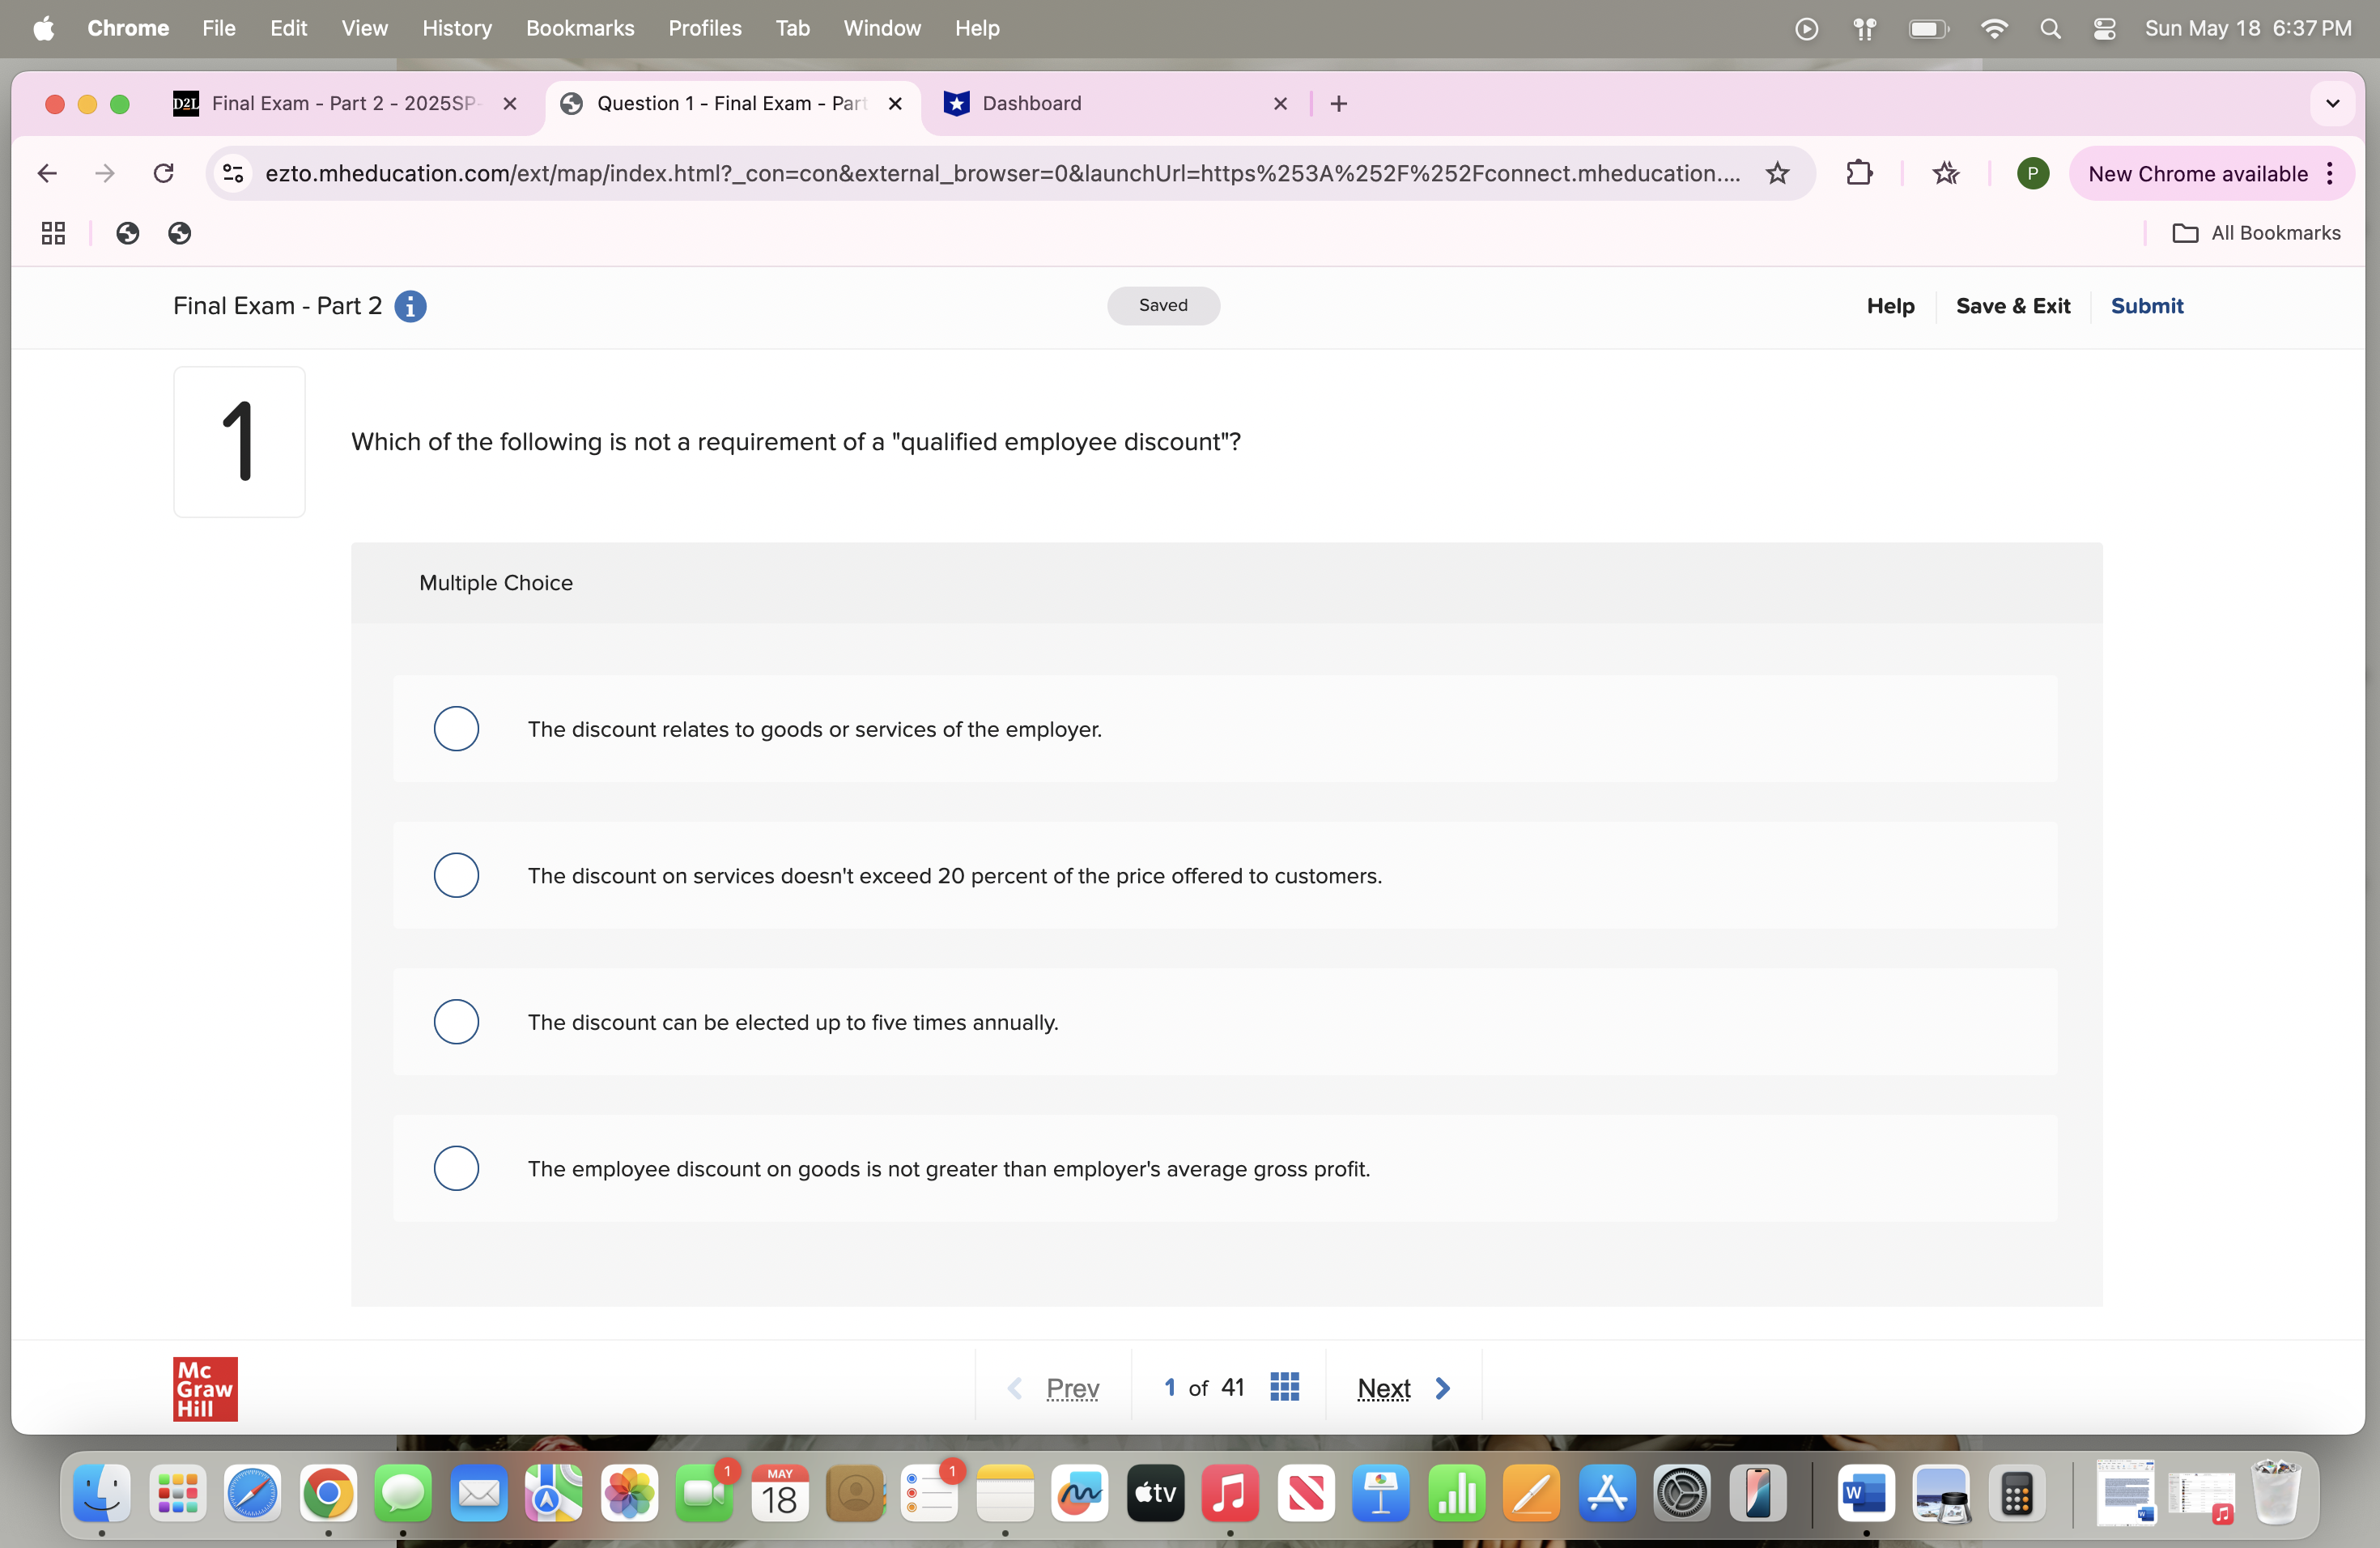Open Spotlight search in the menu bar

tap(2050, 28)
